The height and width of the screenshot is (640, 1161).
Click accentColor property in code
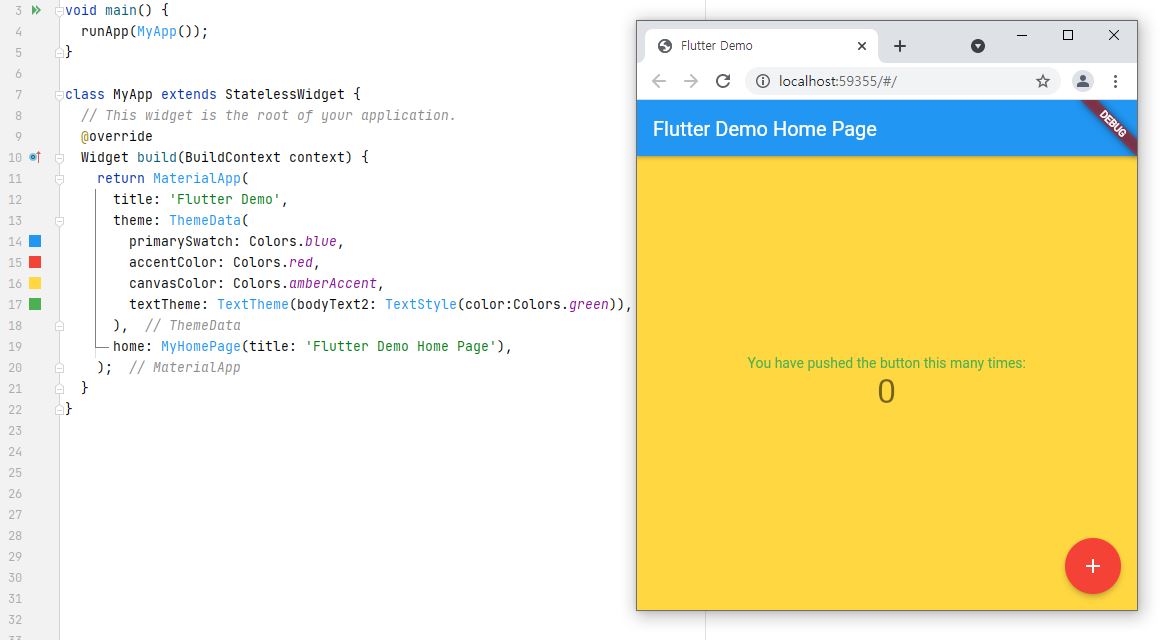tap(173, 262)
